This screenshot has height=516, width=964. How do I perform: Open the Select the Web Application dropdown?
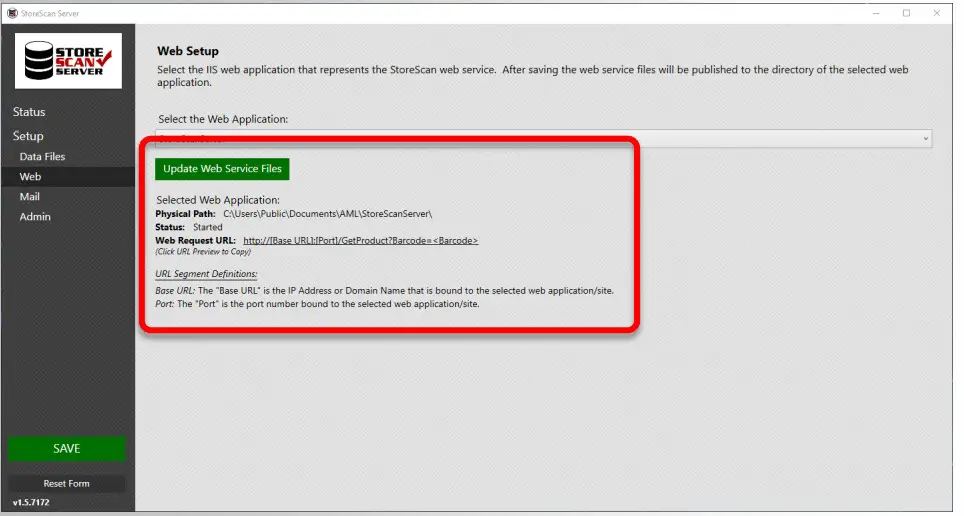[x=544, y=138]
